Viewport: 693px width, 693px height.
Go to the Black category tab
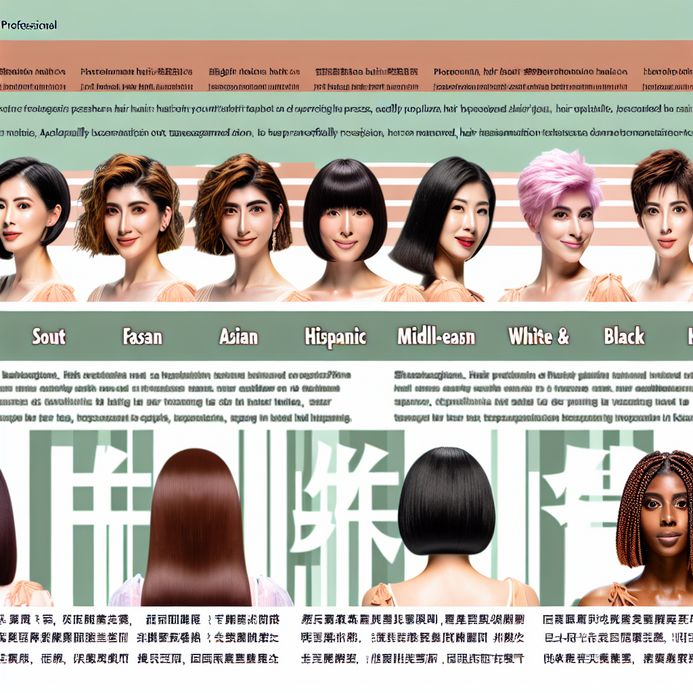click(623, 337)
